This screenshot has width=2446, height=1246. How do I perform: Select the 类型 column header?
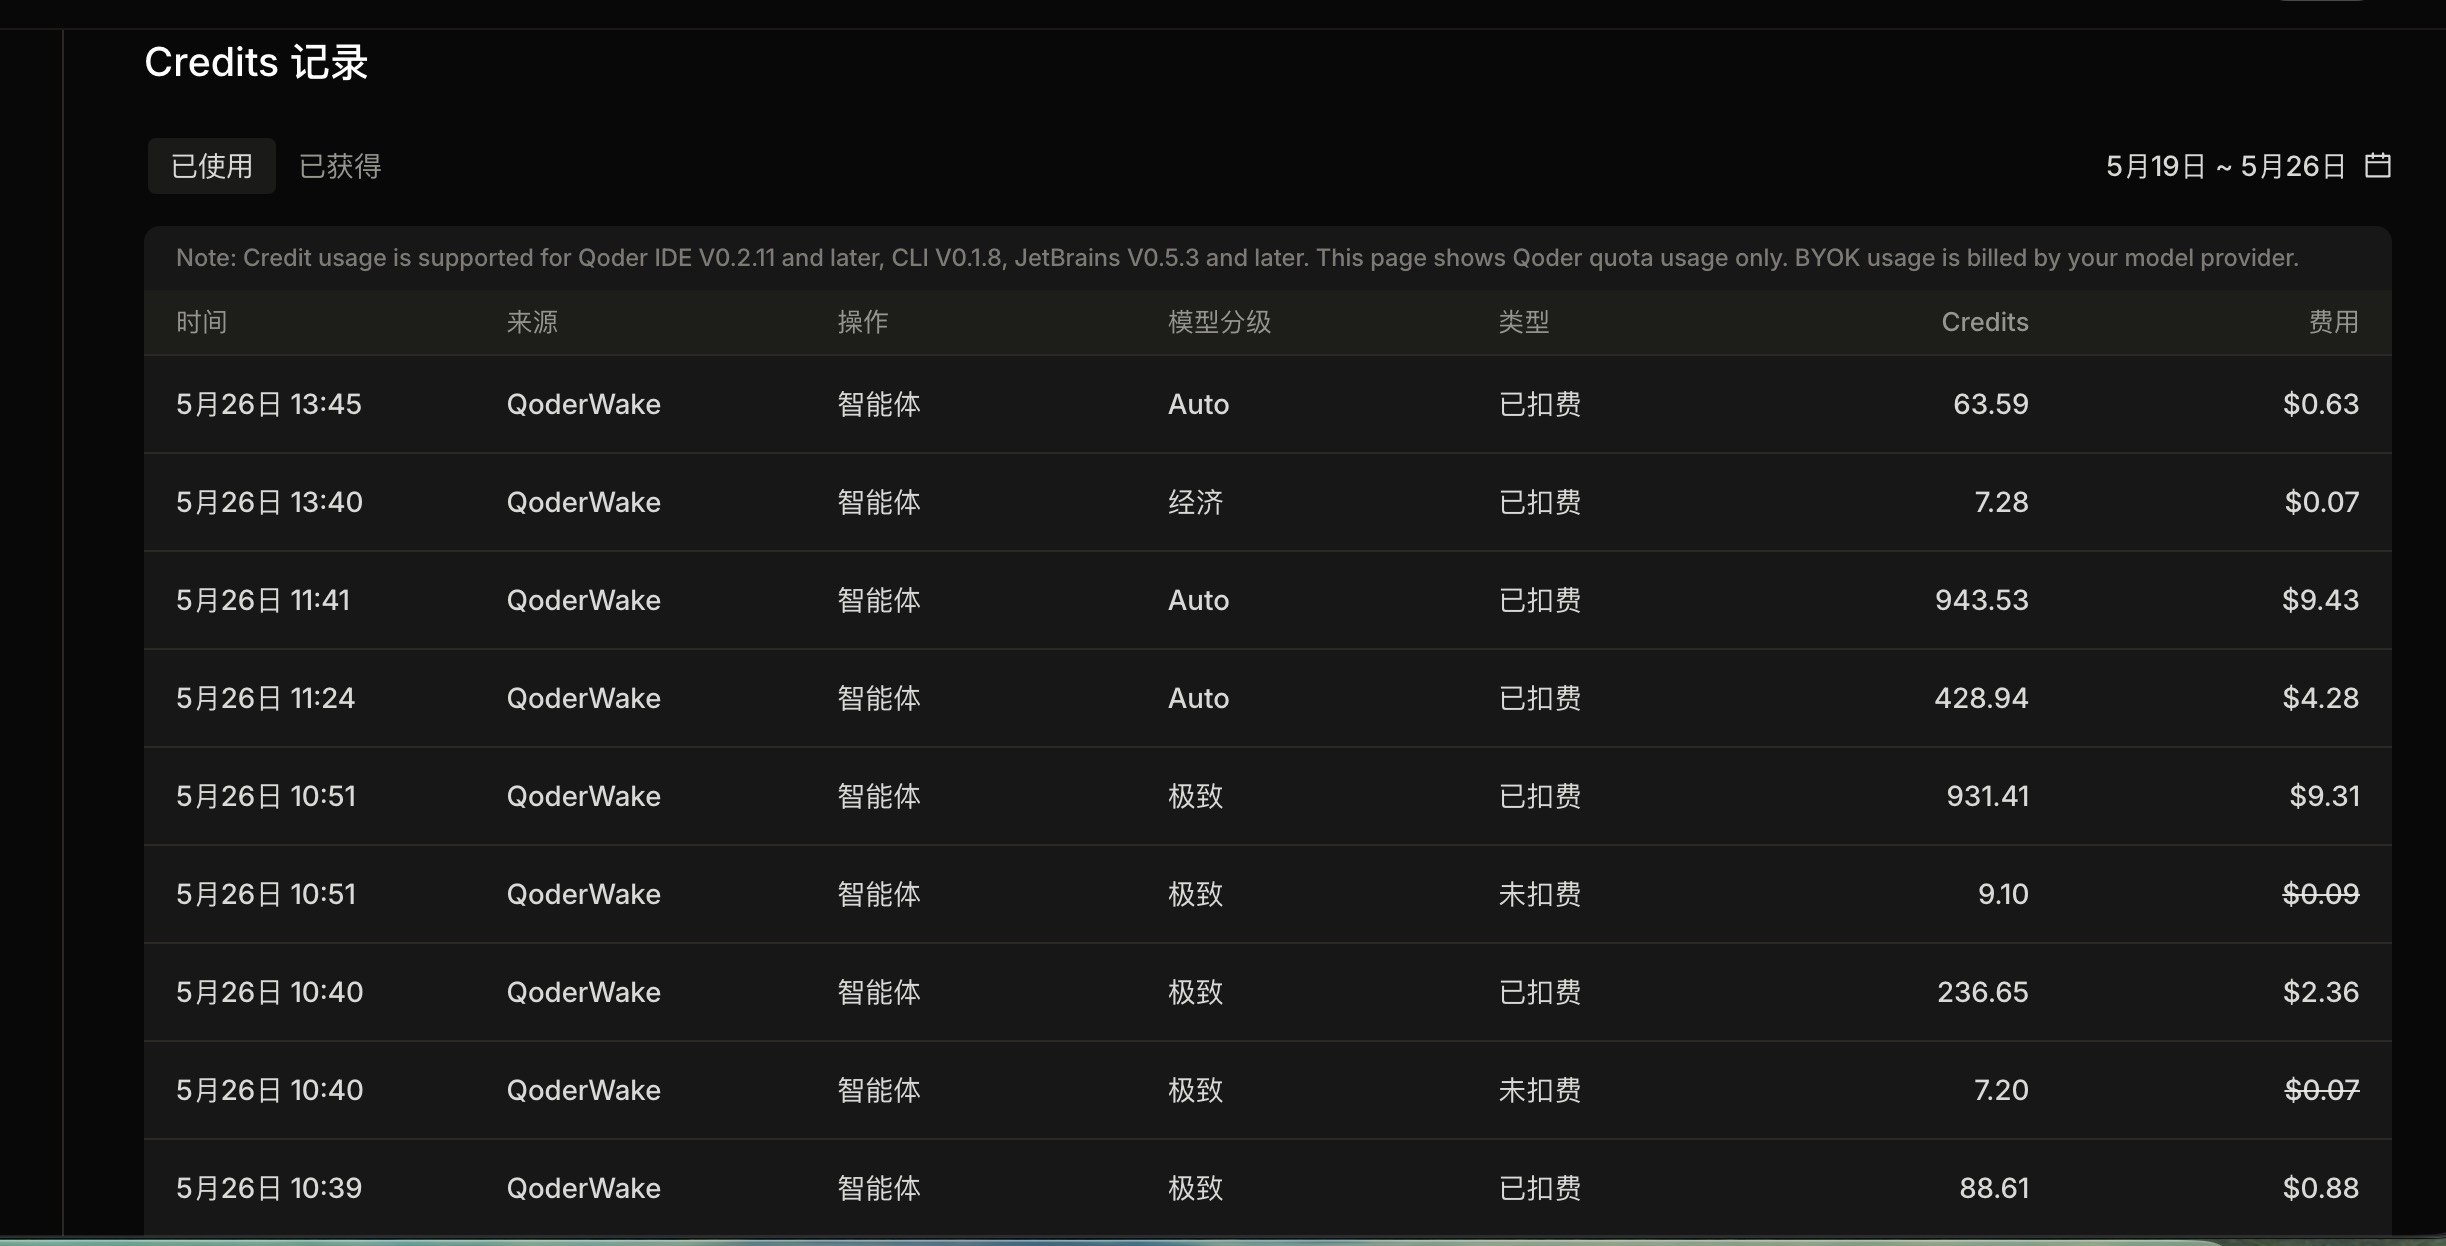point(1524,322)
